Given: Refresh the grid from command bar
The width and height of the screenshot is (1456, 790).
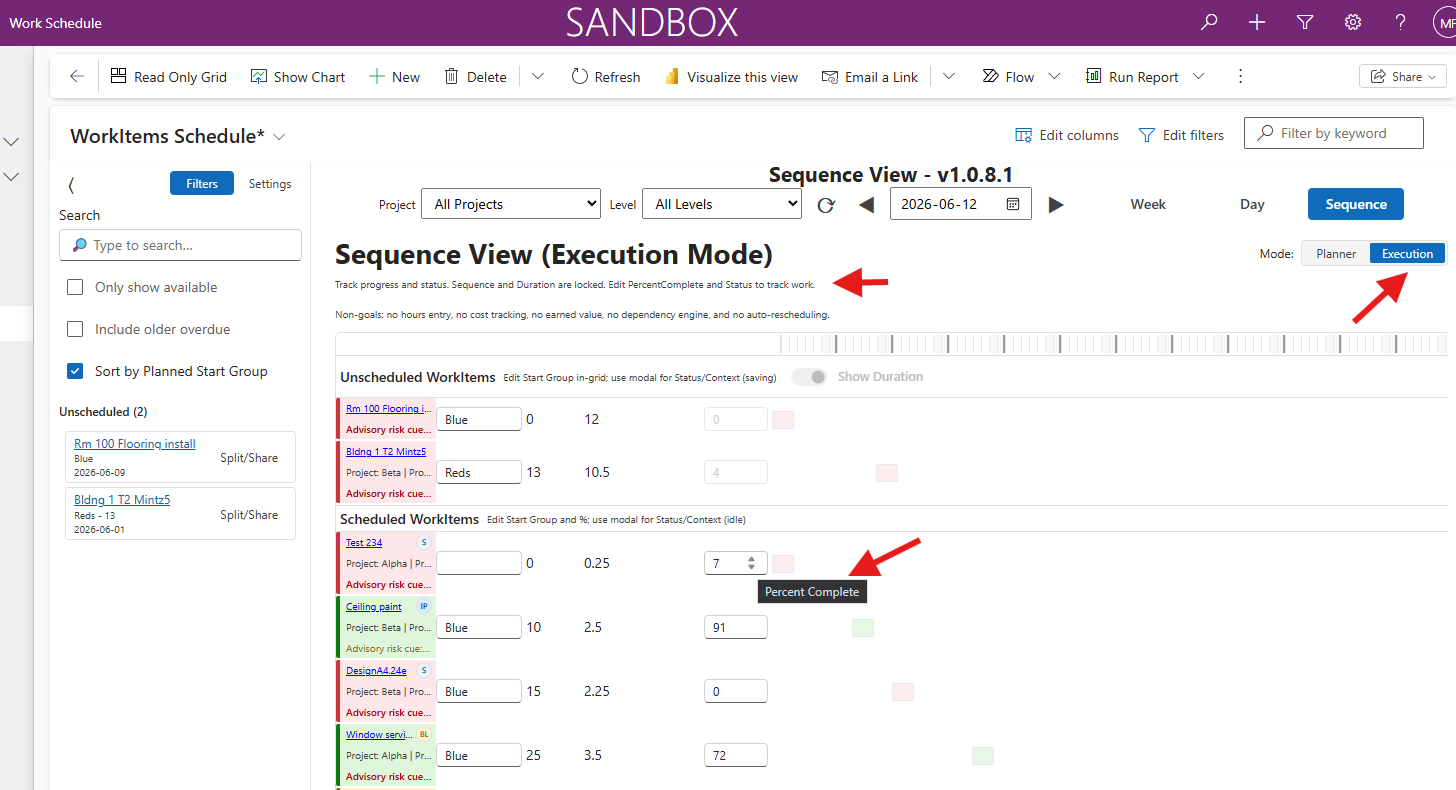Looking at the screenshot, I should tap(606, 77).
